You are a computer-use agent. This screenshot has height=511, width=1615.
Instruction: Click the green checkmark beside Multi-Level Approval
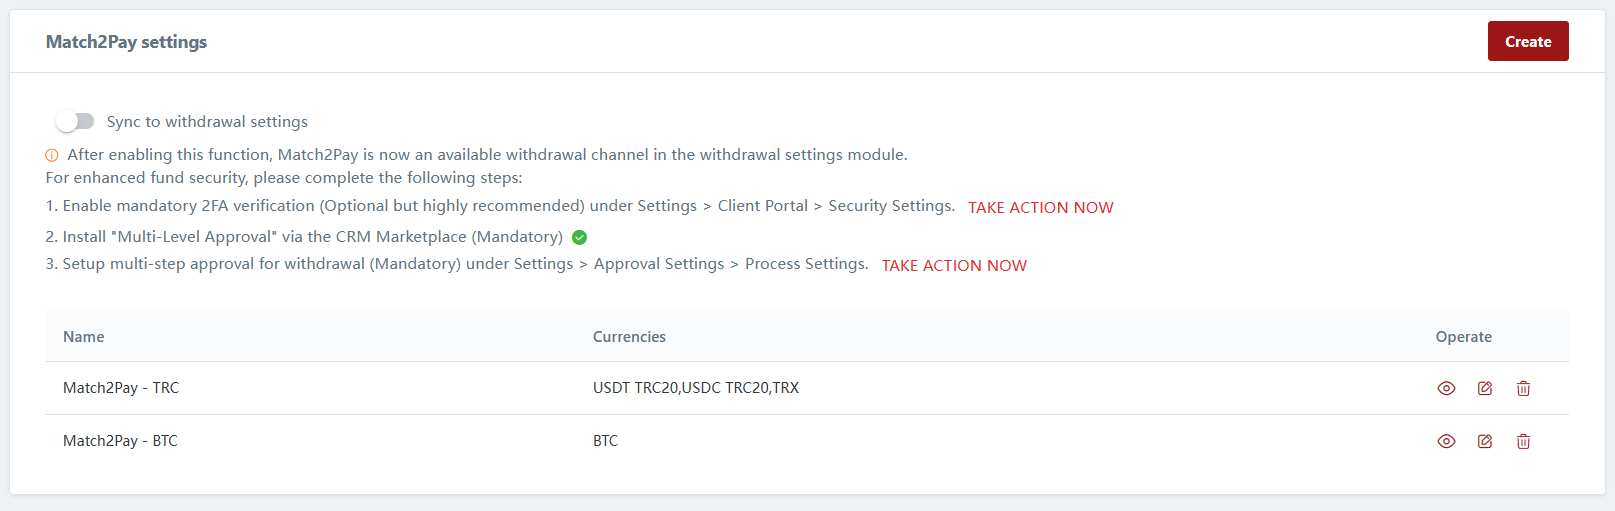pos(579,237)
